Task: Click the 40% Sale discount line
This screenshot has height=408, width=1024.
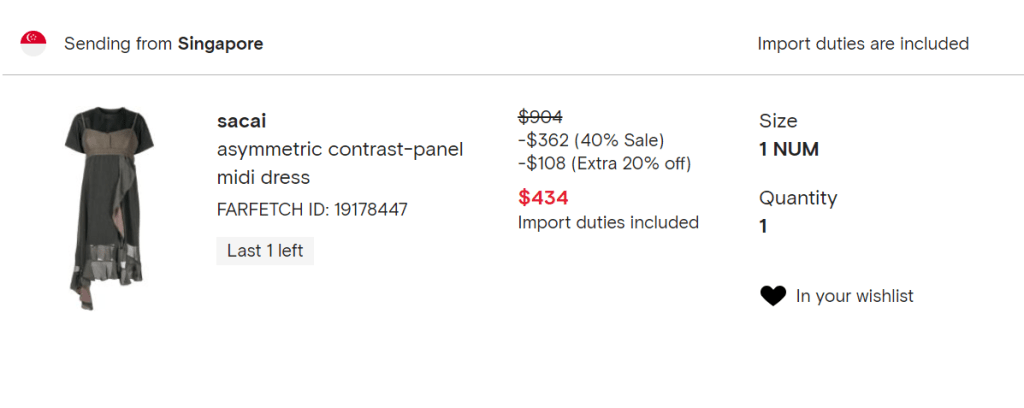Action: point(591,139)
